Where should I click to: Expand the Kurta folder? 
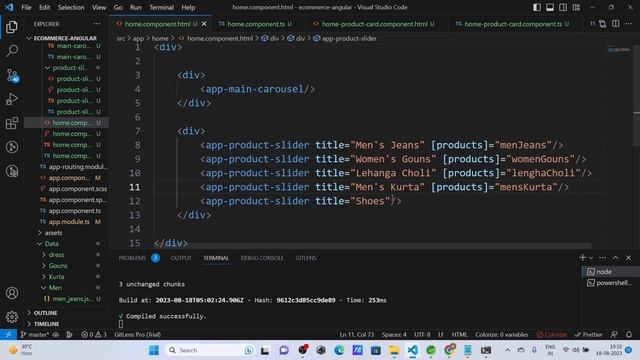tap(56, 277)
